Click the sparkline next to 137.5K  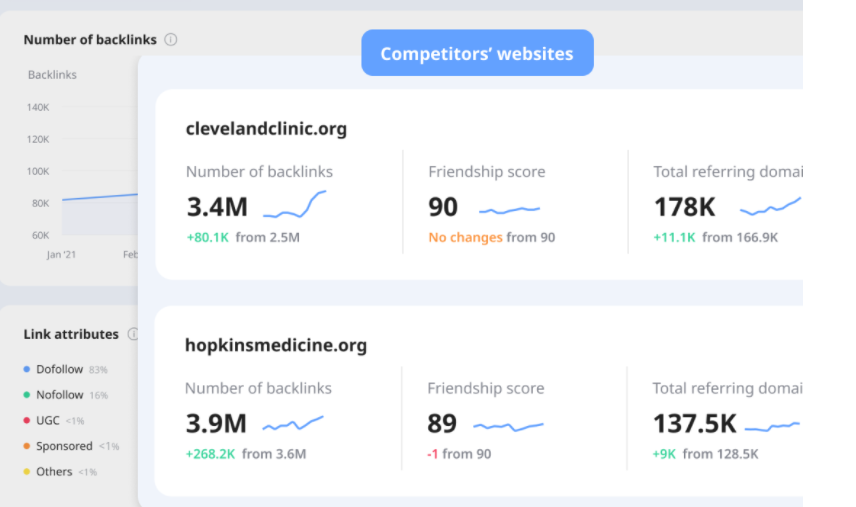[772, 426]
